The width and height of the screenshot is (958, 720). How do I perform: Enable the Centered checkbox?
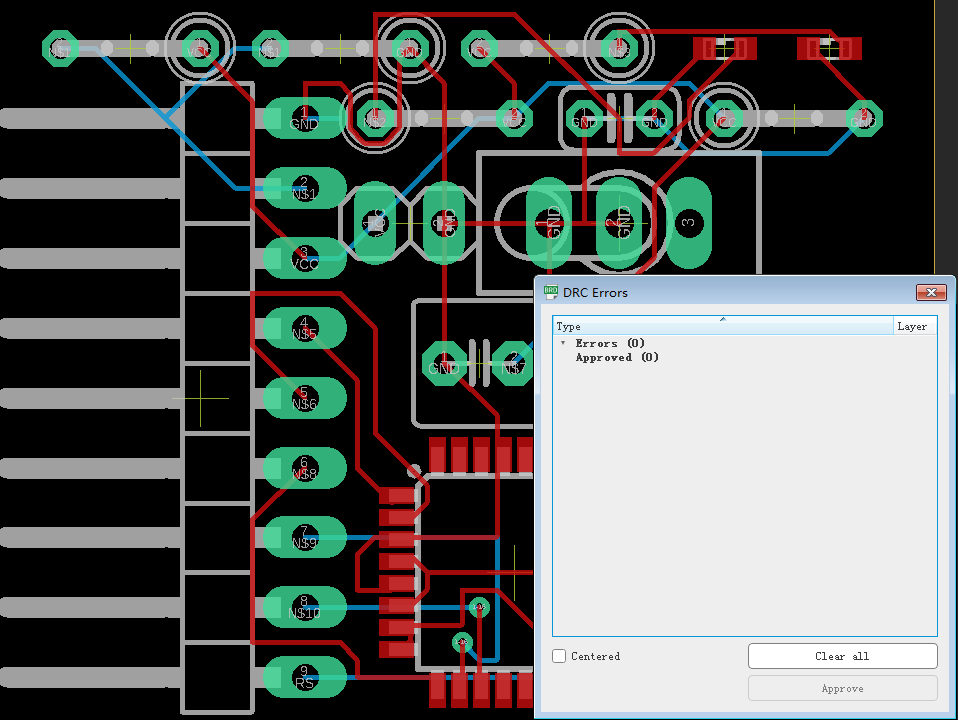point(558,656)
